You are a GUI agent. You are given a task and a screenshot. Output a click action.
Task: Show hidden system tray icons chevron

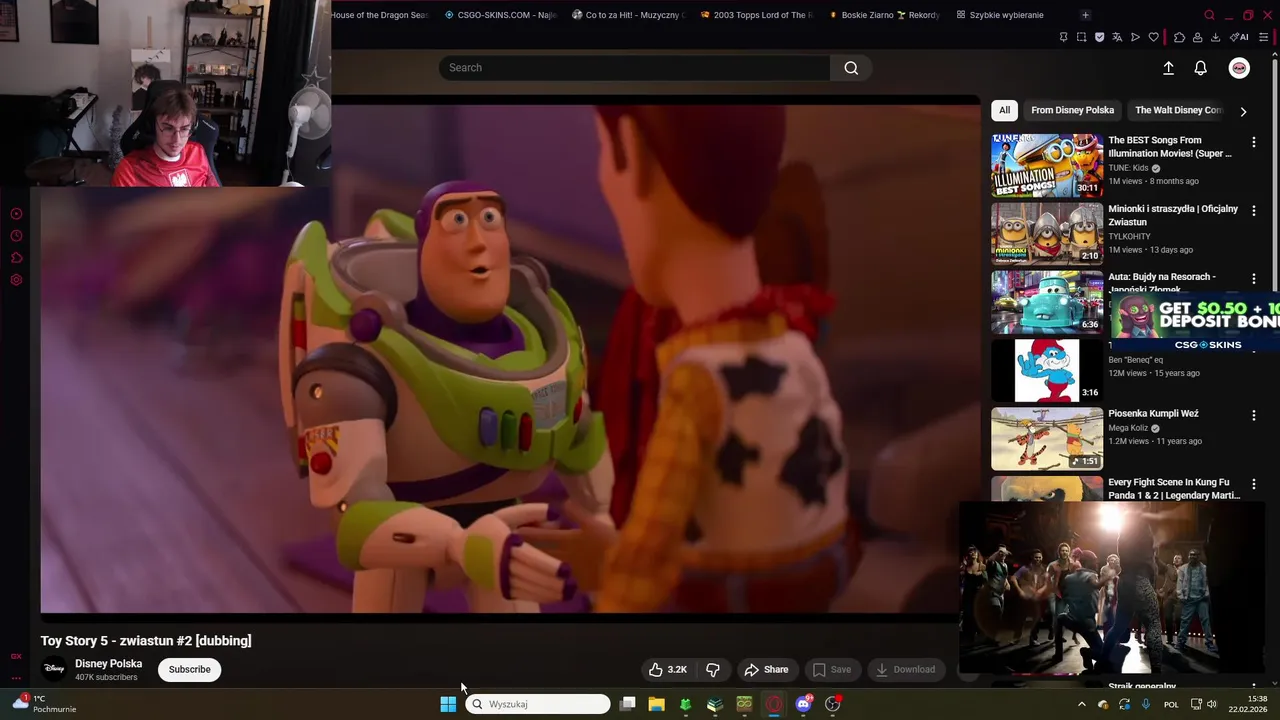coord(1081,704)
